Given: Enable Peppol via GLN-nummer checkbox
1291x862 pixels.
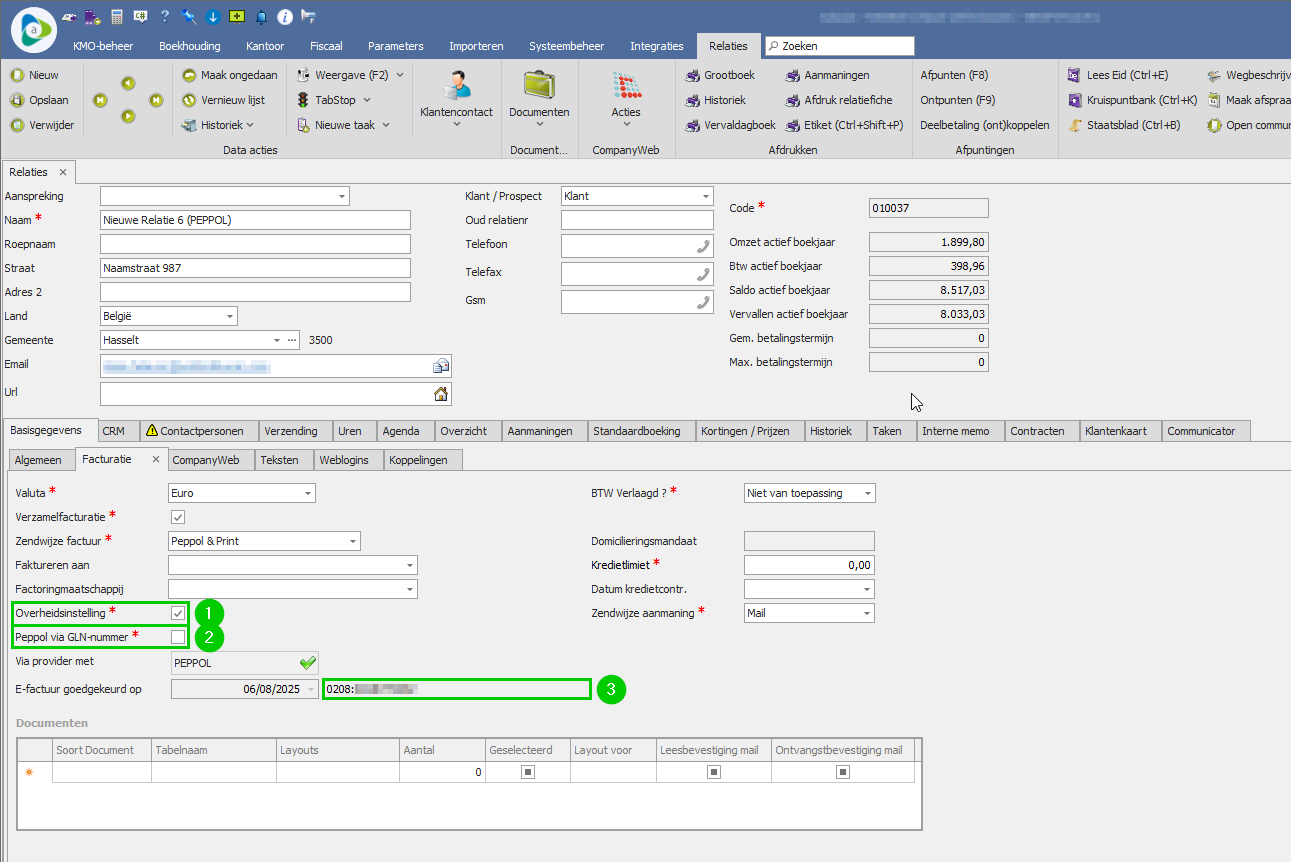Looking at the screenshot, I should coord(178,637).
